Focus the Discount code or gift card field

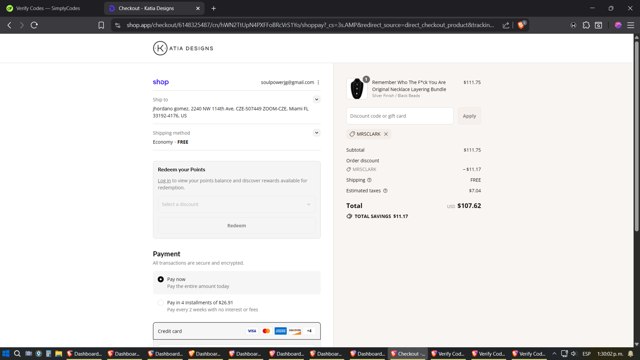(x=400, y=116)
